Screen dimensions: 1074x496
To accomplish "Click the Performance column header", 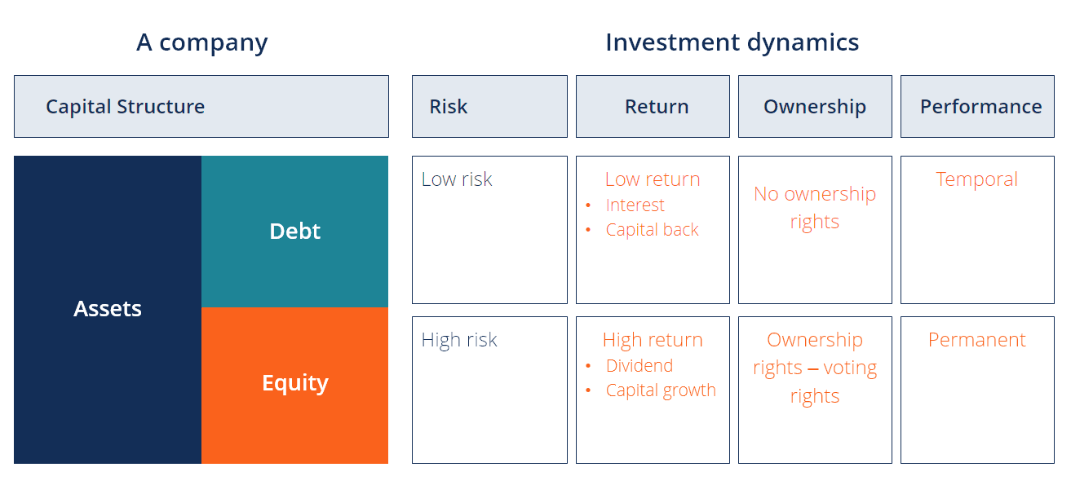I will [x=977, y=106].
